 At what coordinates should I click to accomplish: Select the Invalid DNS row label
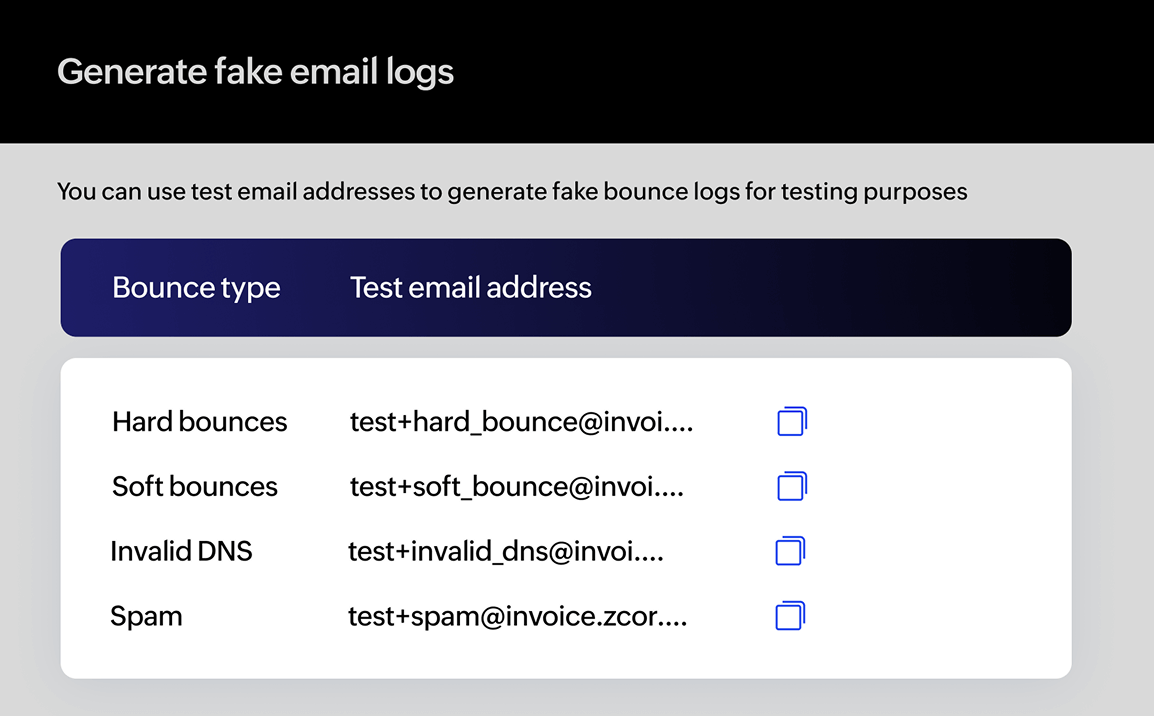click(182, 551)
